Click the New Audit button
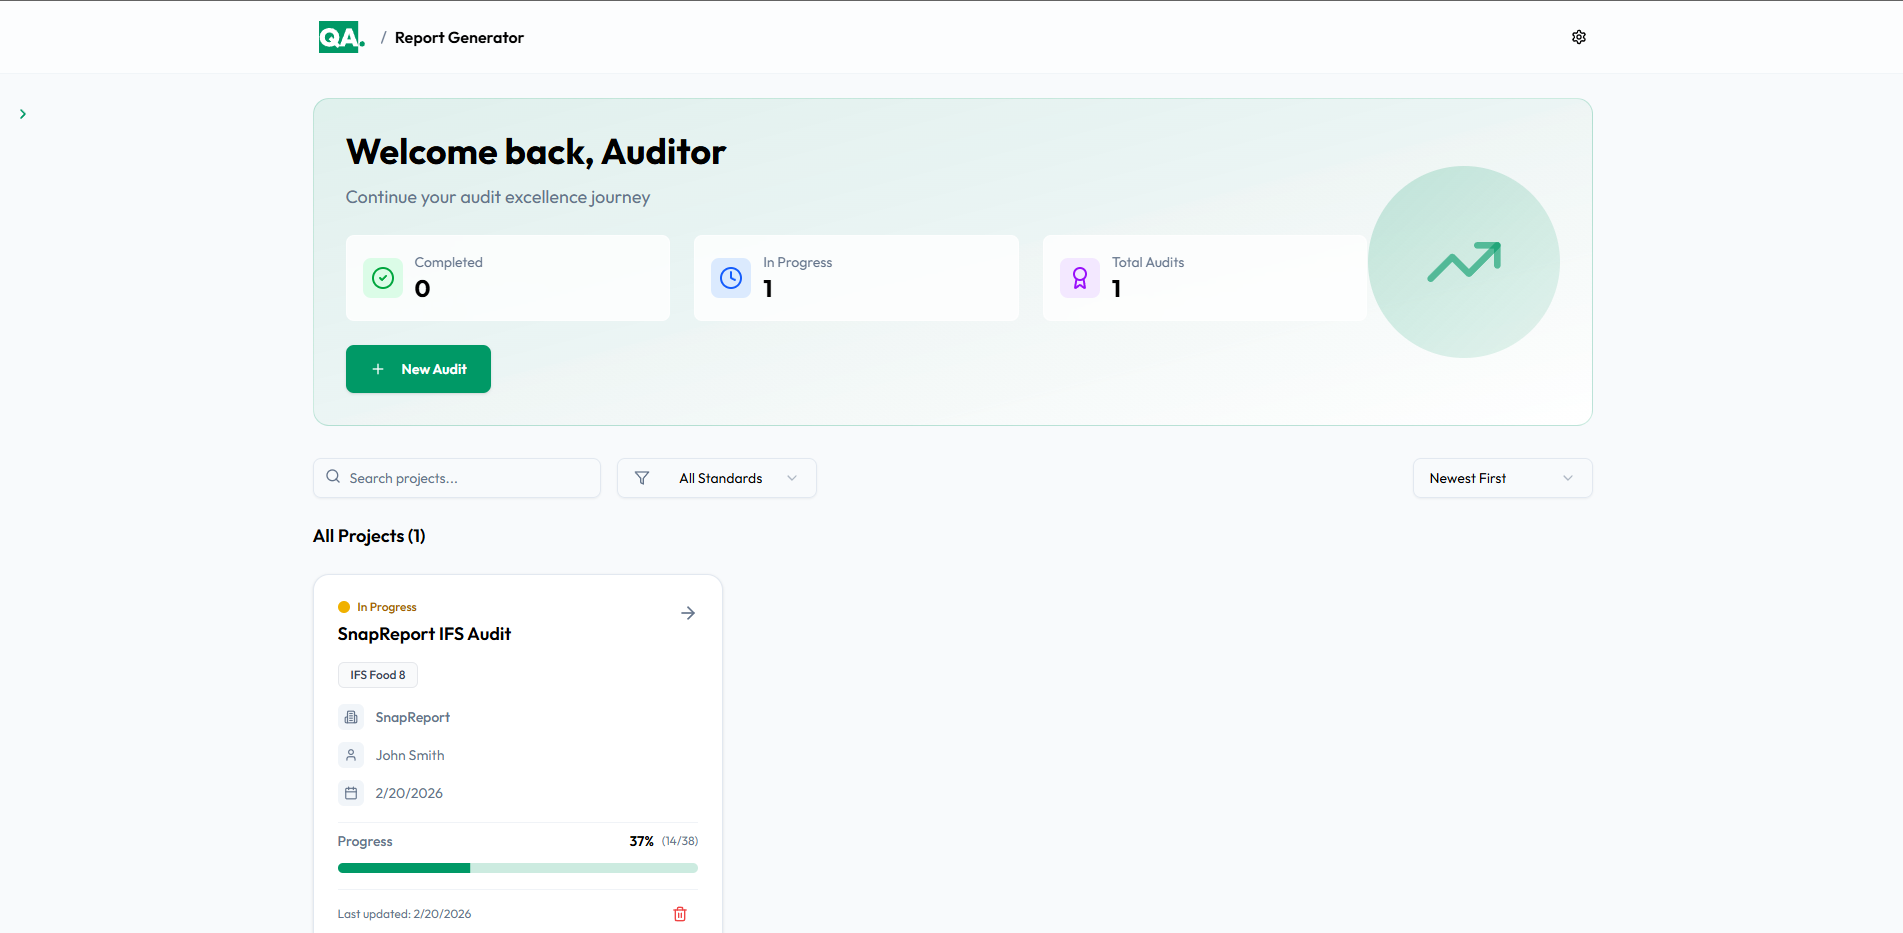 tap(418, 369)
